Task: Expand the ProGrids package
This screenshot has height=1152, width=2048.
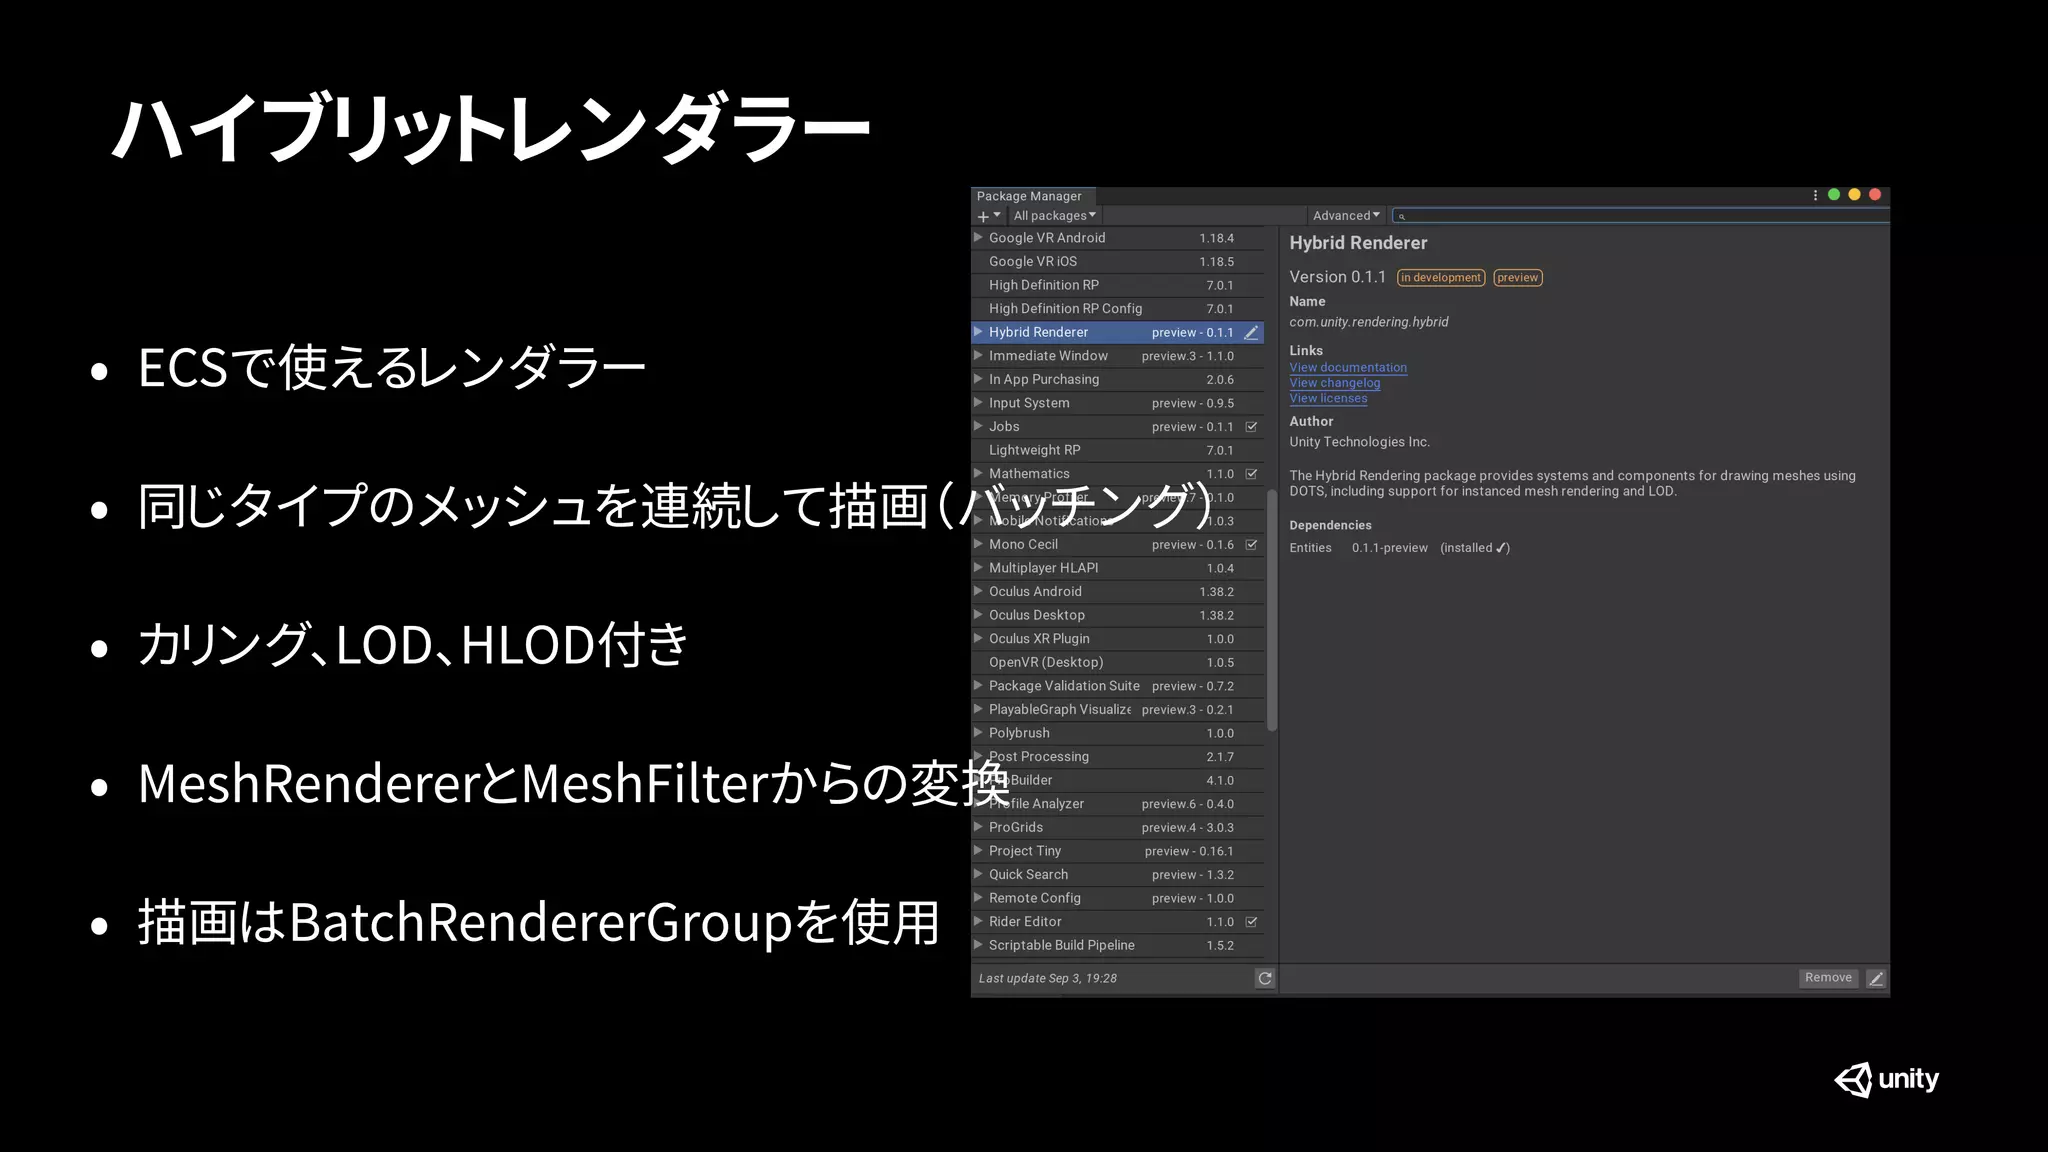Action: click(x=979, y=827)
